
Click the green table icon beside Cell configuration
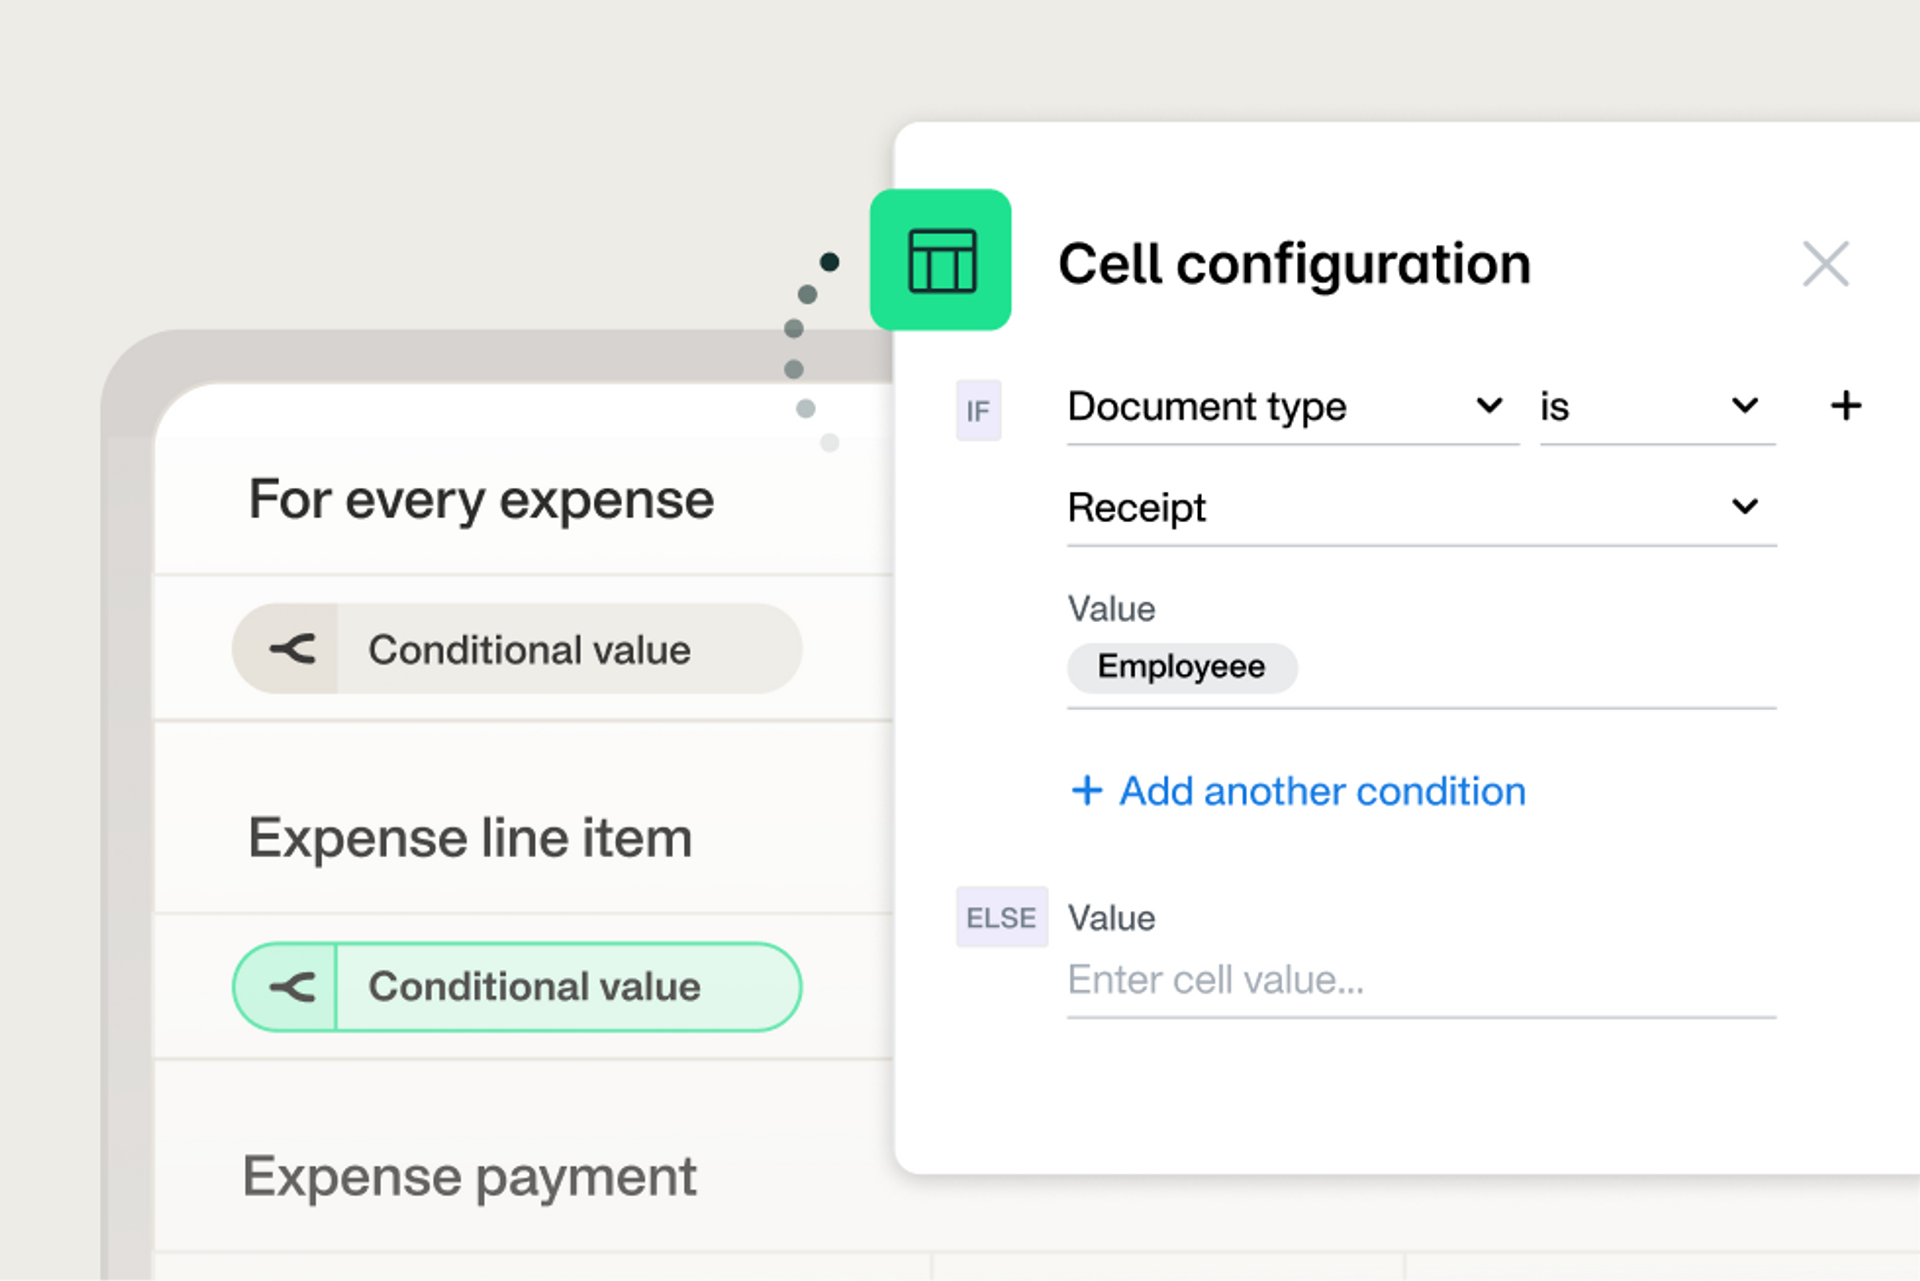(x=940, y=260)
